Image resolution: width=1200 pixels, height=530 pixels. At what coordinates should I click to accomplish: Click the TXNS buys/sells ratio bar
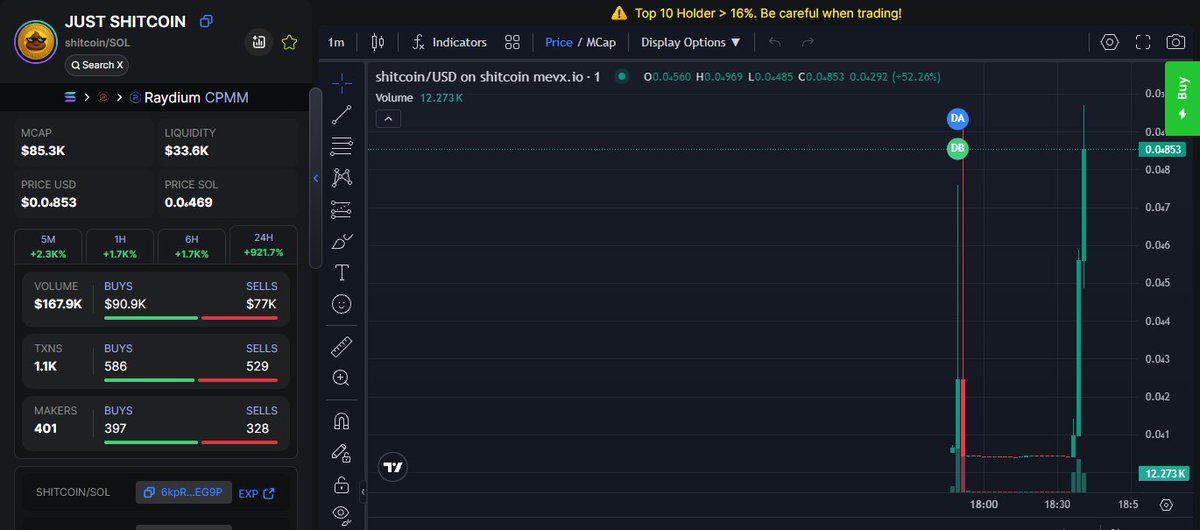[x=190, y=380]
